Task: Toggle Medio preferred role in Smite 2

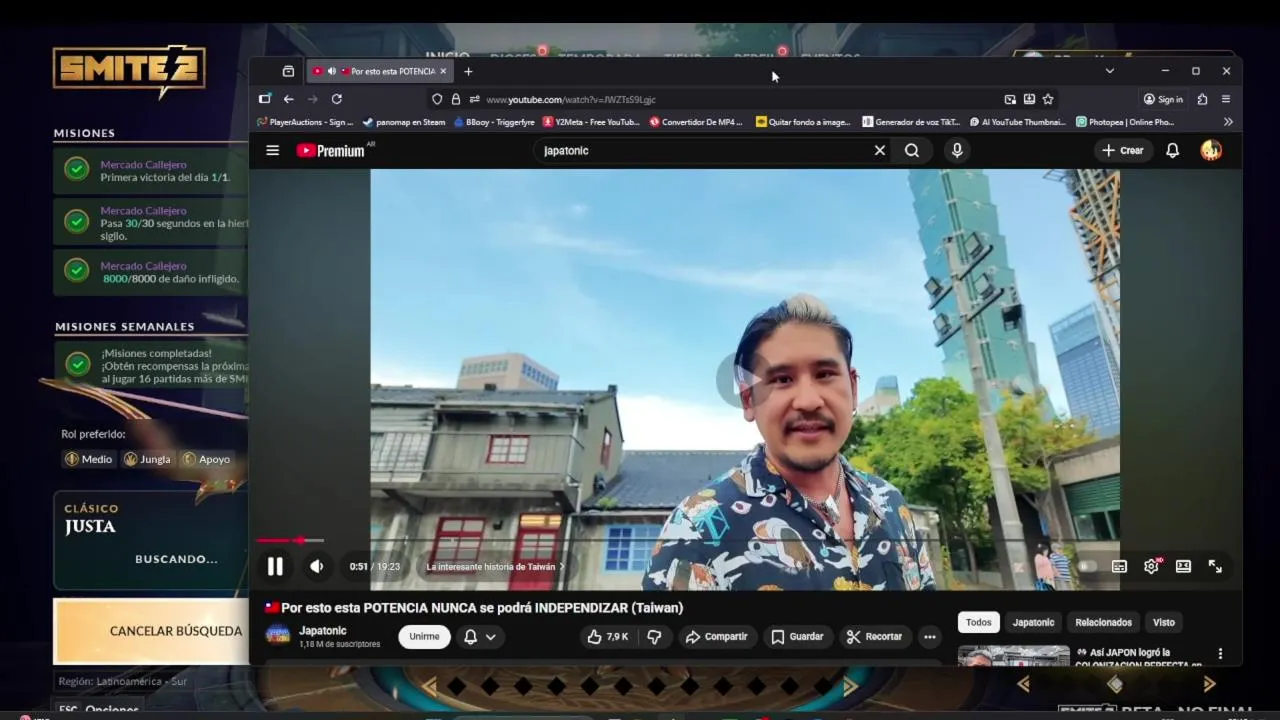Action: [x=88, y=459]
